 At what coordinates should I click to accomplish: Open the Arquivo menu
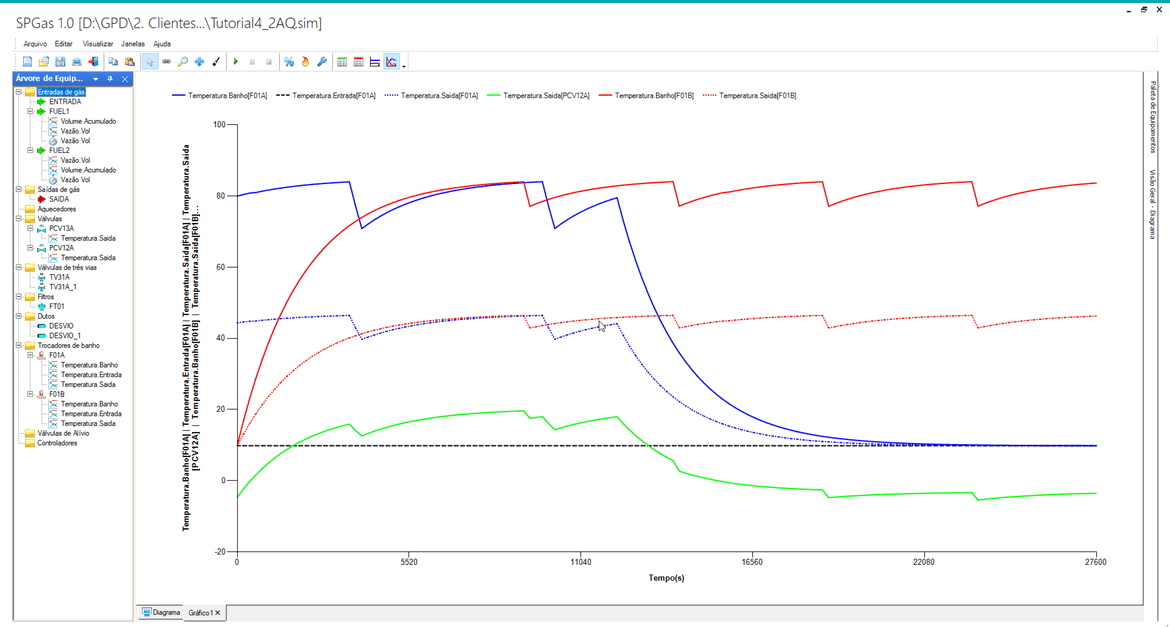coord(35,43)
